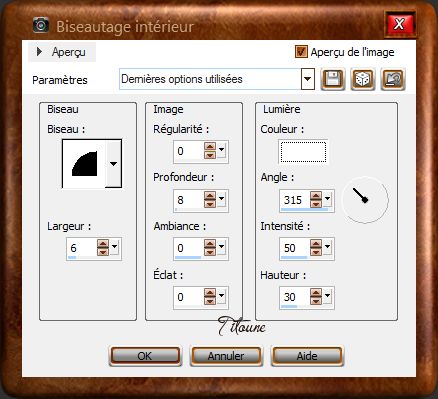Open the Éclat slider dropdown arrow
This screenshot has width=438, height=399.
[221, 297]
